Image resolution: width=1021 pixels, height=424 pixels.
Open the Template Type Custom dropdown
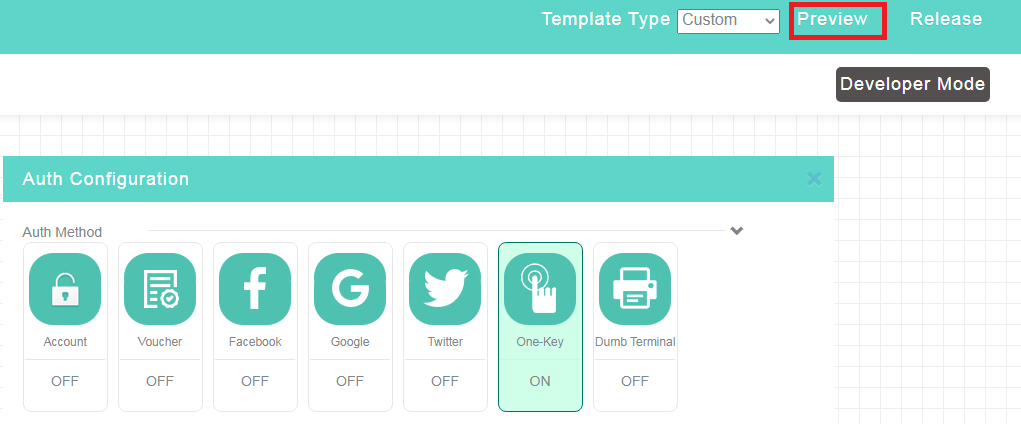729,21
